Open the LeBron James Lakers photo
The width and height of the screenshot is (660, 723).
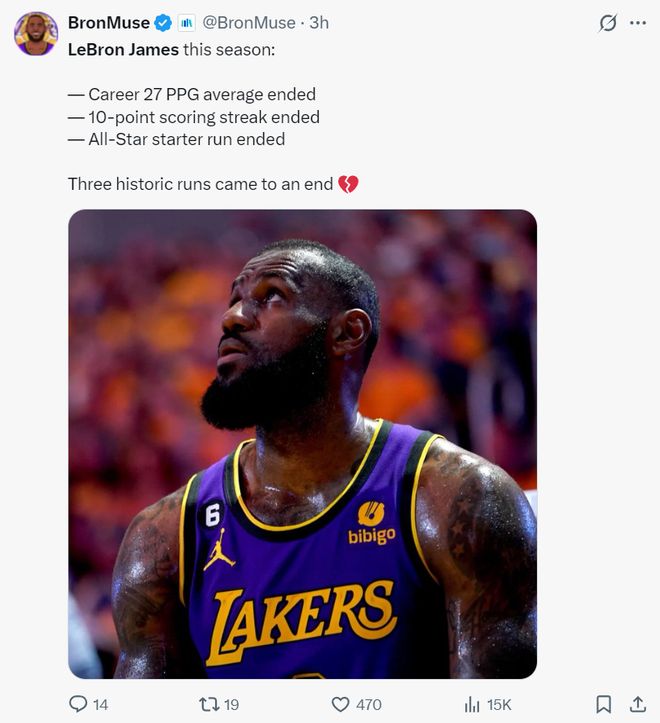(x=302, y=444)
